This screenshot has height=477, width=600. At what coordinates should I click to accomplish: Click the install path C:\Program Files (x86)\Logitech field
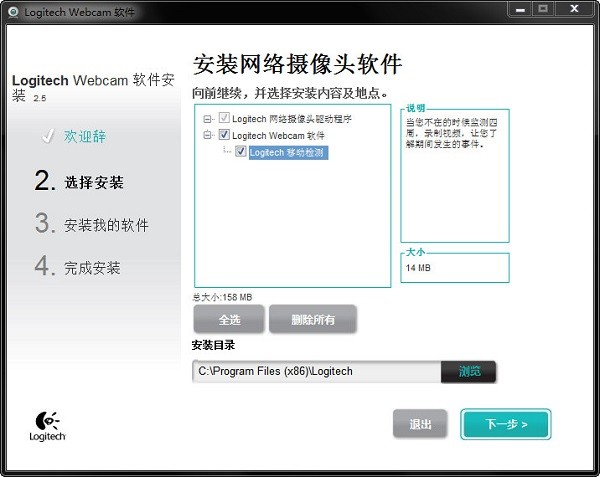pos(317,371)
